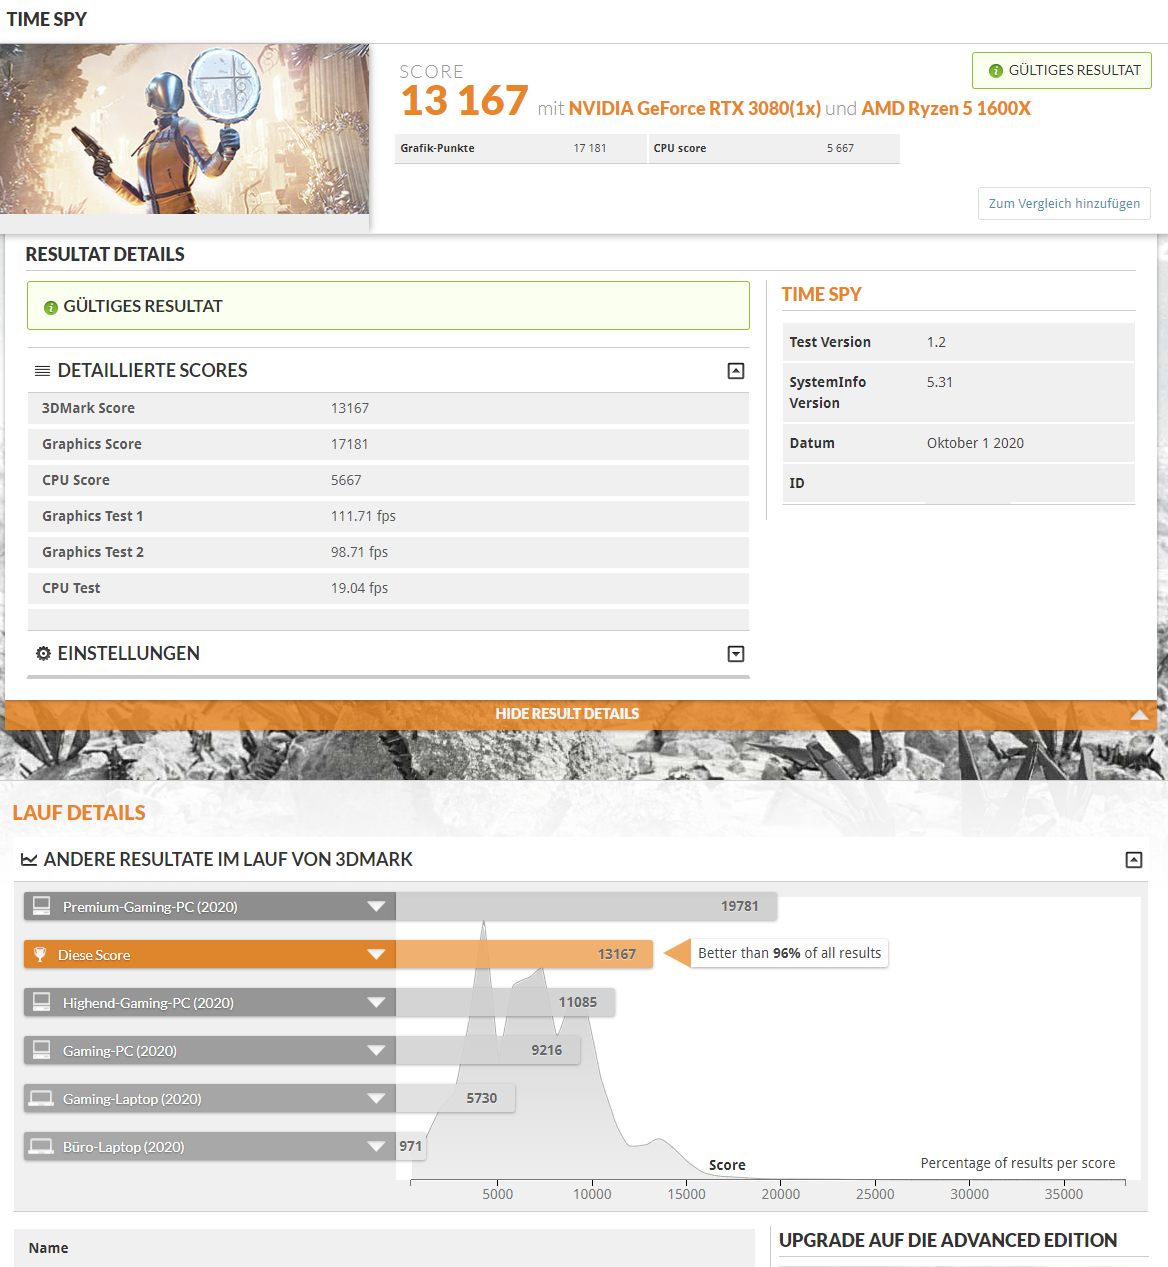Click the Hide Result Details bar

coord(581,714)
